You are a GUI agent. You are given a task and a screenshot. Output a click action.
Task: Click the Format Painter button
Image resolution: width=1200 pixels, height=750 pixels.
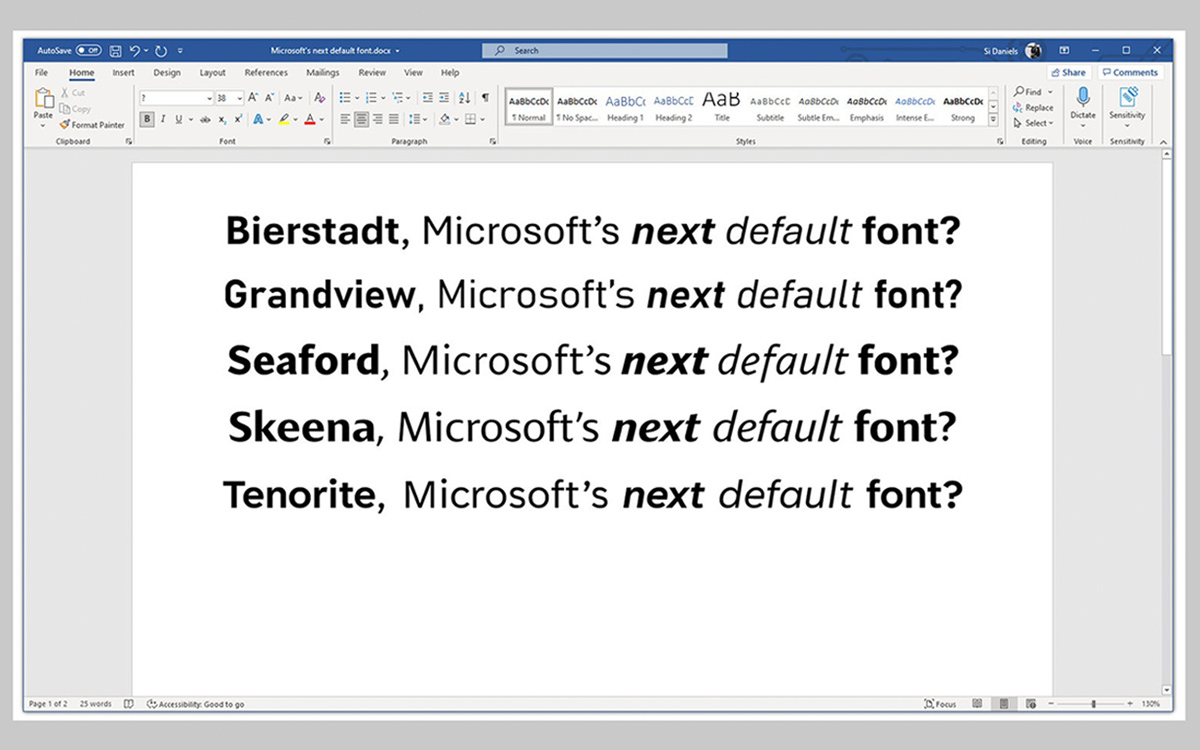(92, 125)
